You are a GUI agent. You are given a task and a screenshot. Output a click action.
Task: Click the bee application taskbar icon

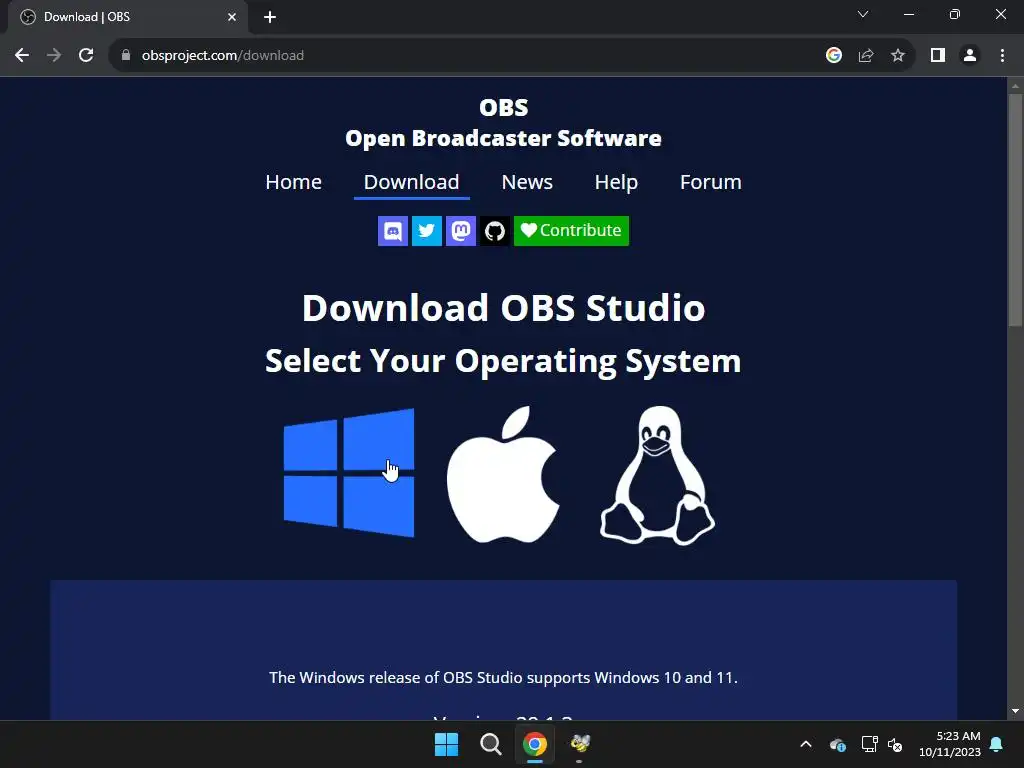coord(579,744)
